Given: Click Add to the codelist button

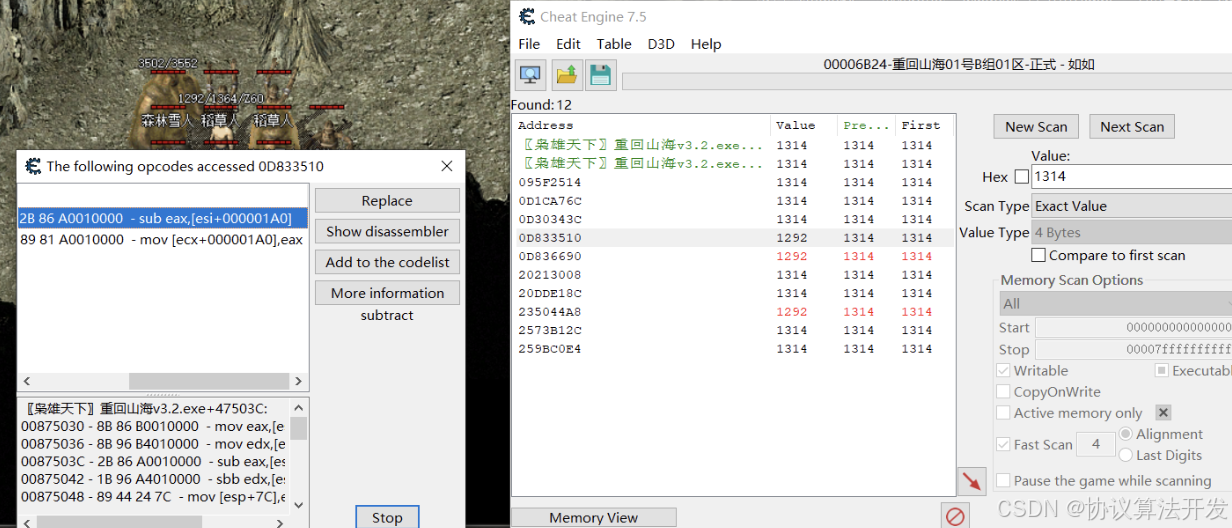Looking at the screenshot, I should (x=387, y=262).
